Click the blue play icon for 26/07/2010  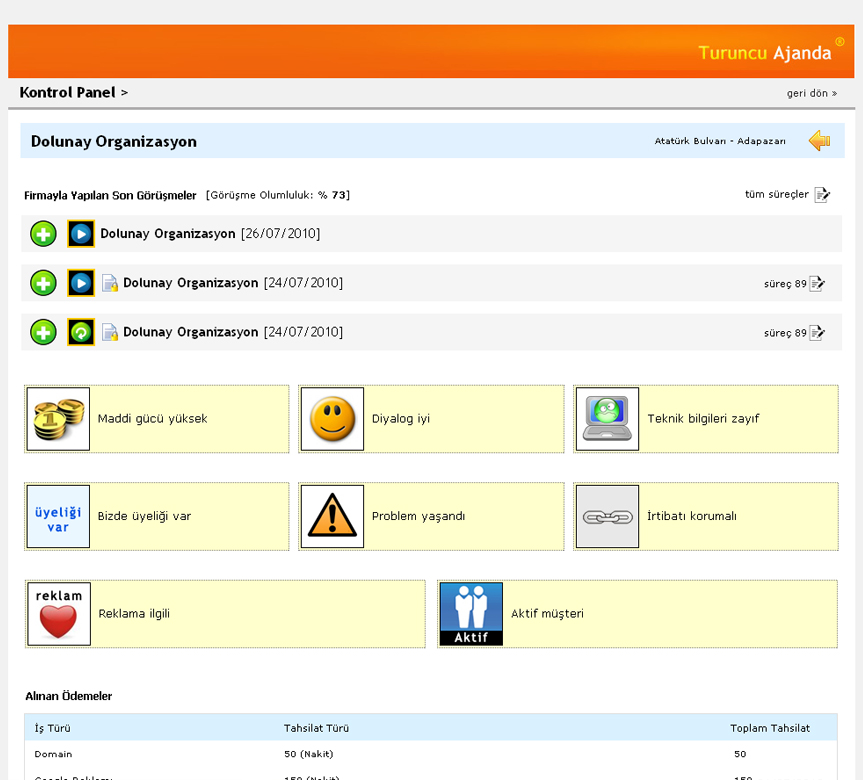[81, 234]
